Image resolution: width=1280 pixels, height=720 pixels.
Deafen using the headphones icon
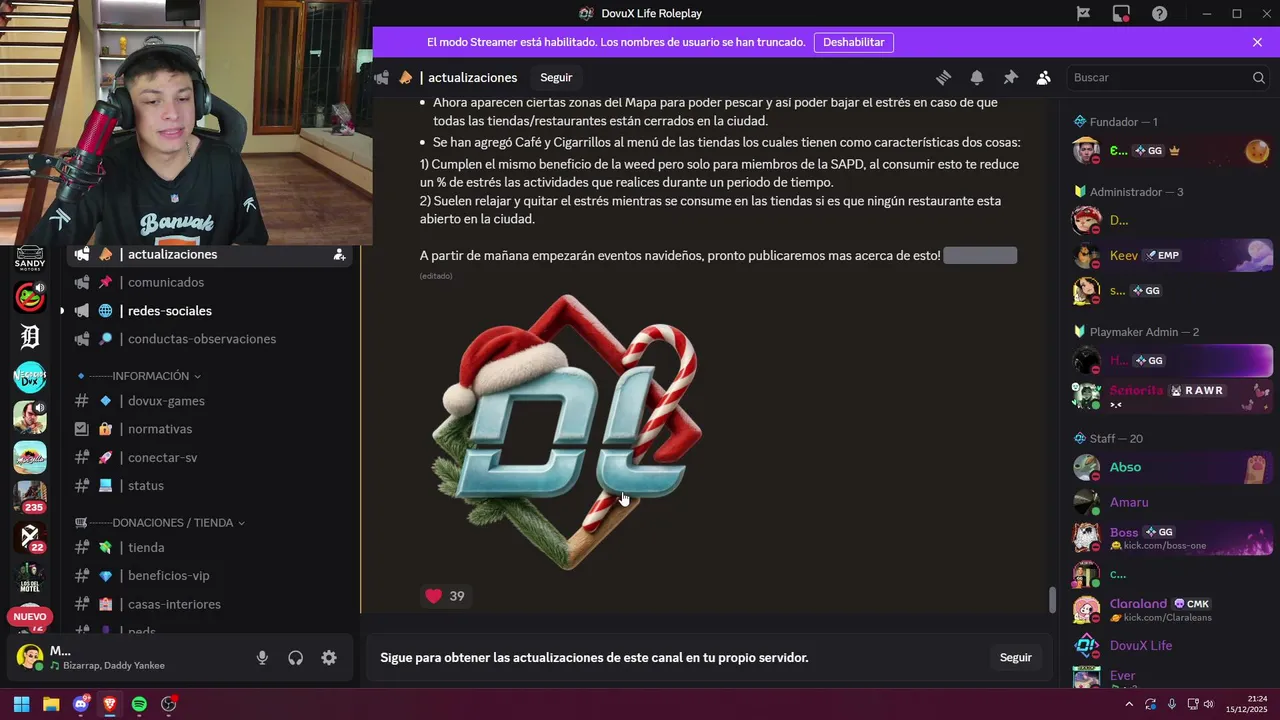click(295, 657)
